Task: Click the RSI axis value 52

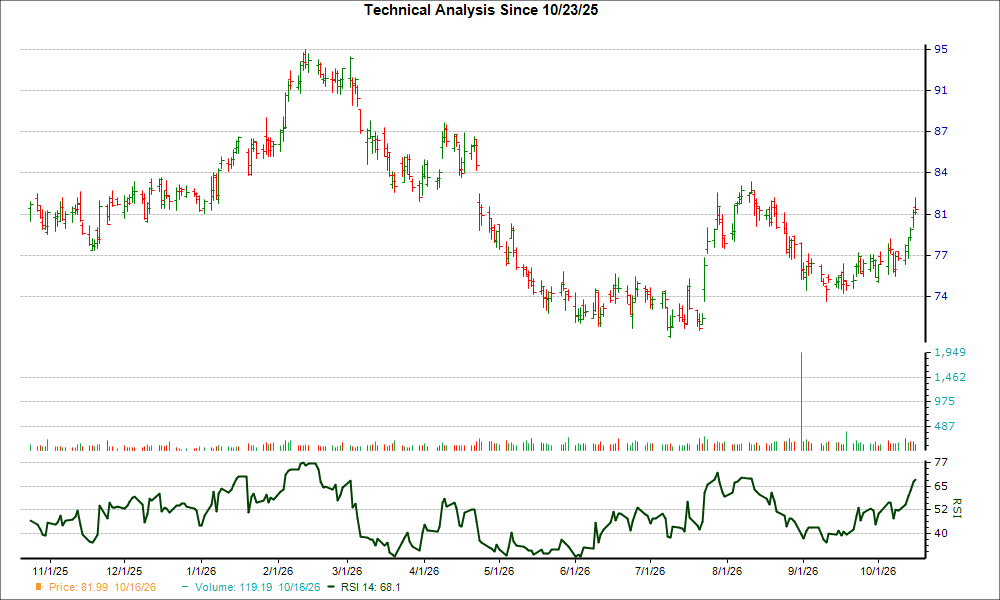Action: coord(941,509)
